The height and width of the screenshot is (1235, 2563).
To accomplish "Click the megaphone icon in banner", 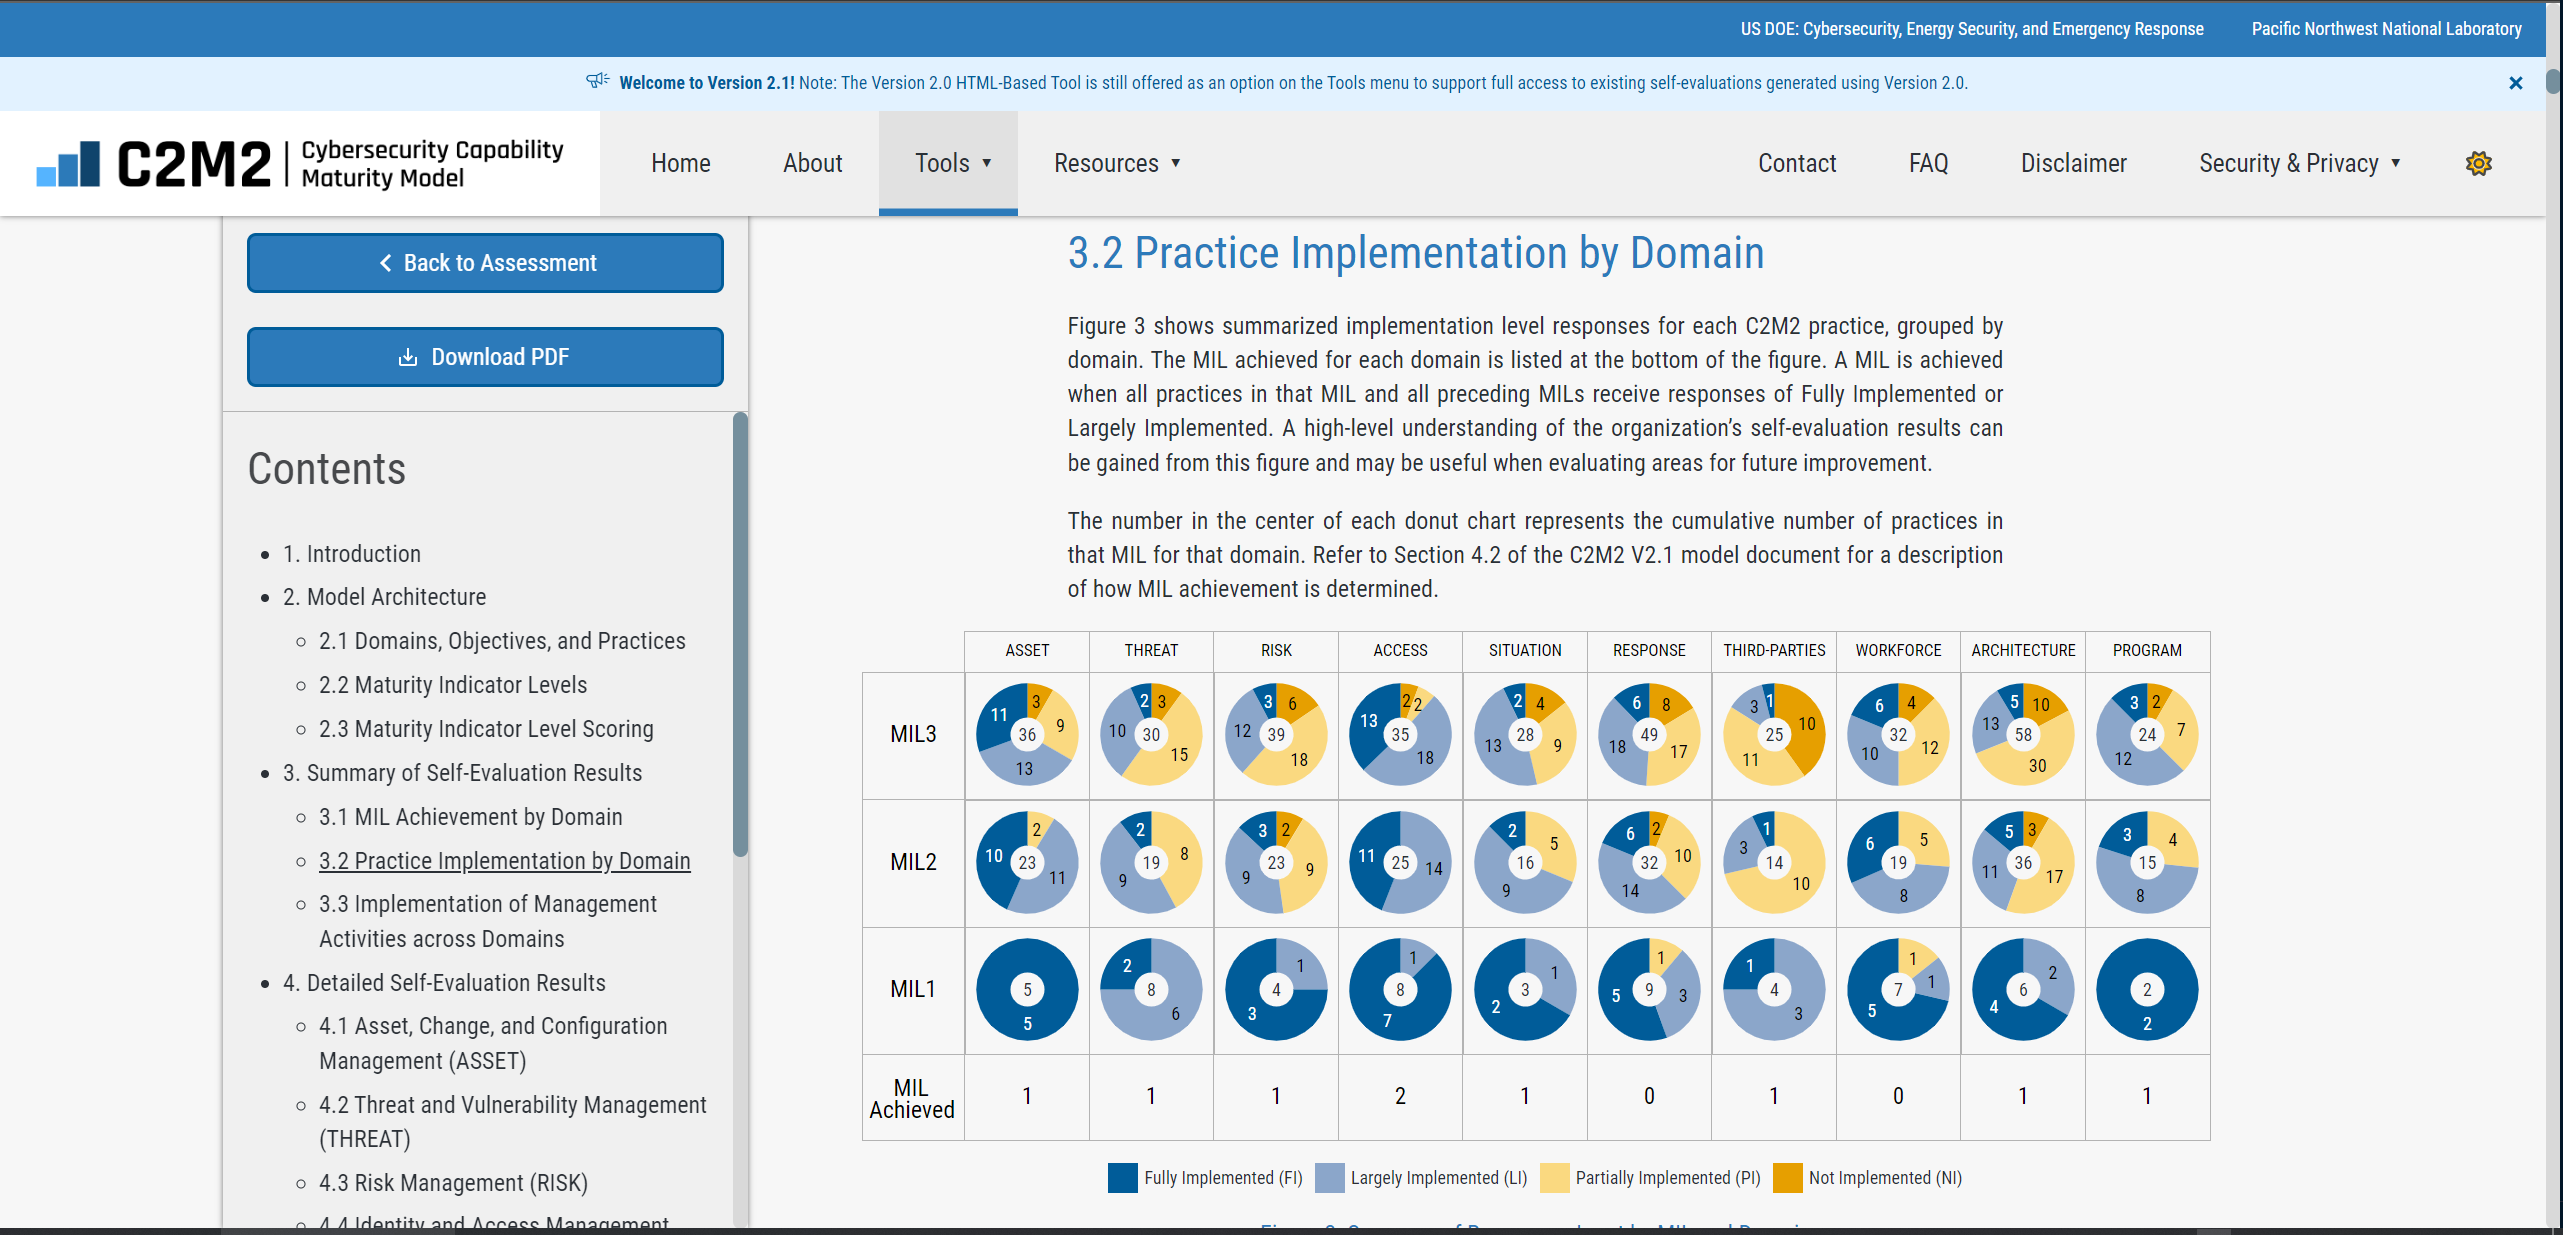I will pyautogui.click(x=597, y=81).
